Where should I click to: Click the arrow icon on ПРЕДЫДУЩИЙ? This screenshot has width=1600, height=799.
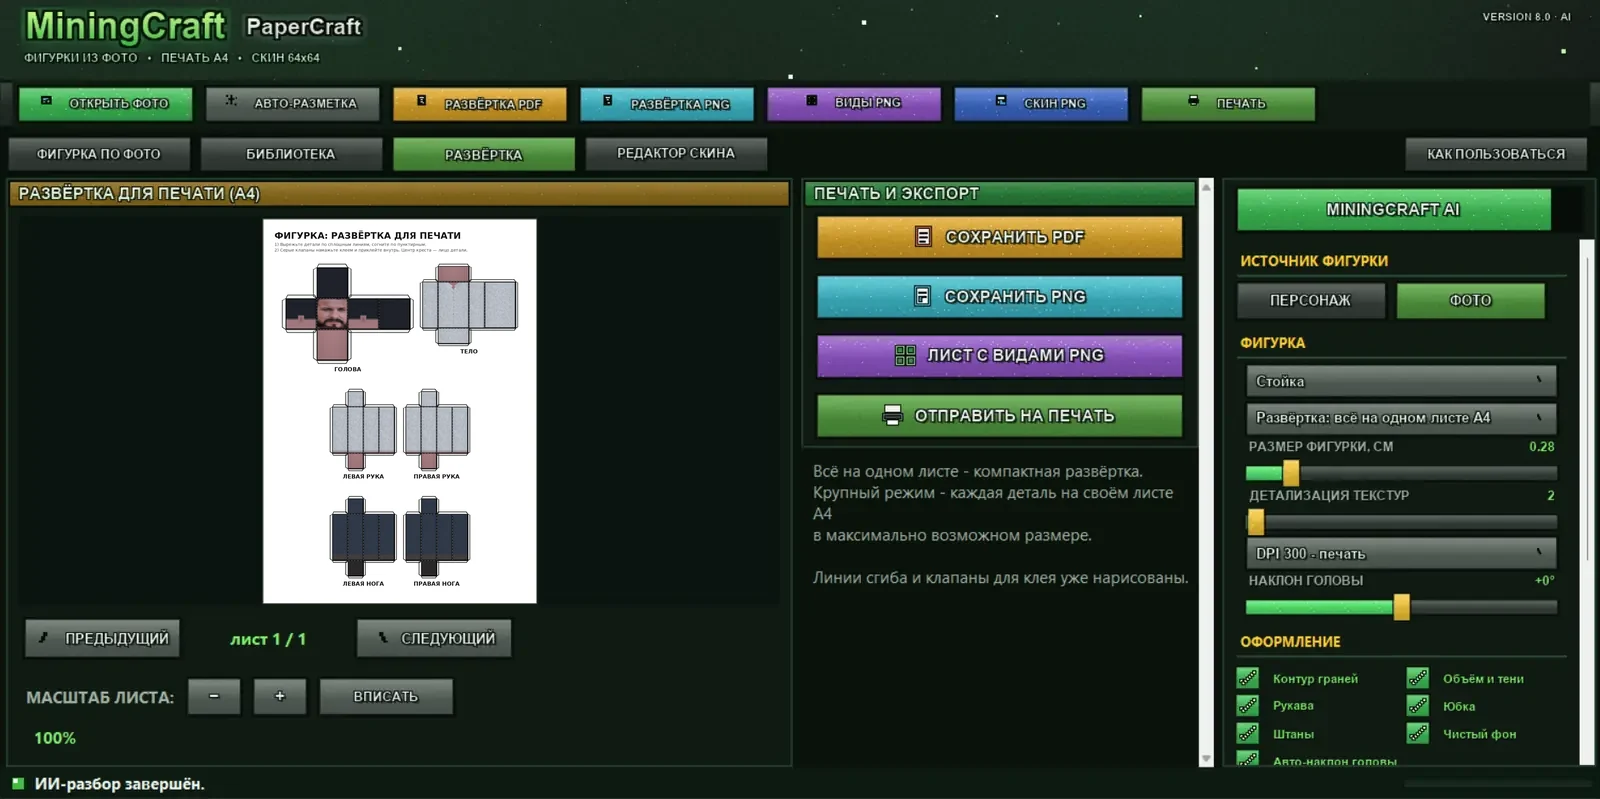click(x=44, y=638)
